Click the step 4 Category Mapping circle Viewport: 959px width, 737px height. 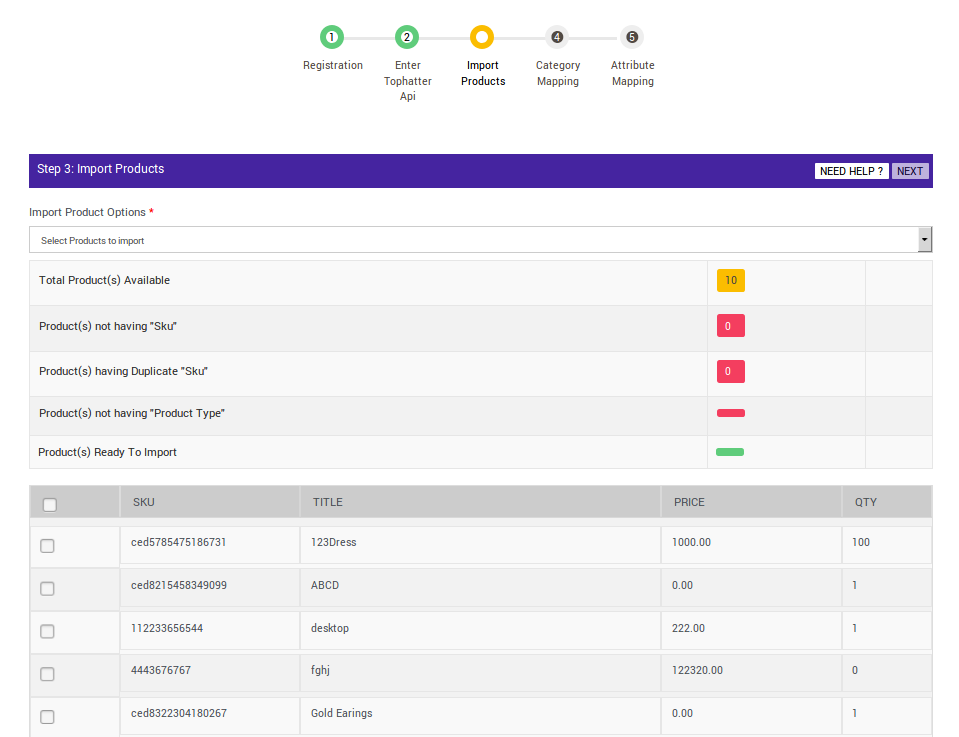coord(557,38)
